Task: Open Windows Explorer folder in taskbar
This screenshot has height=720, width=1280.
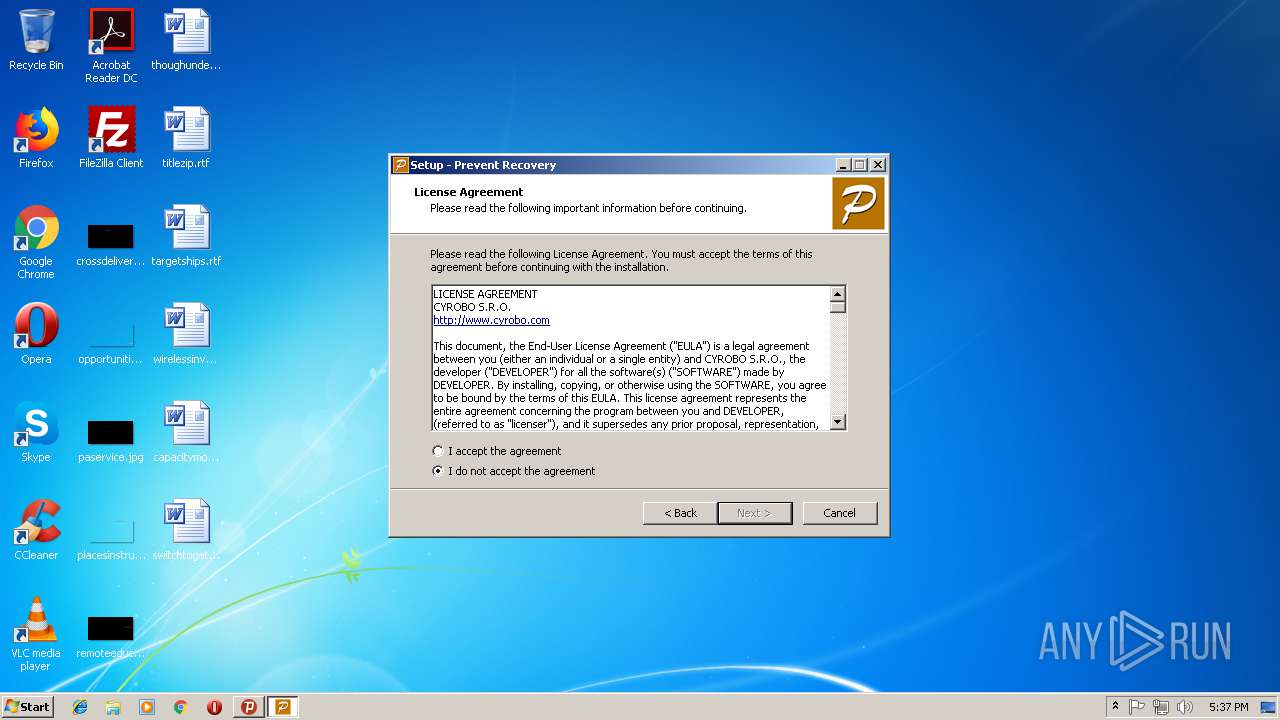Action: coord(113,707)
